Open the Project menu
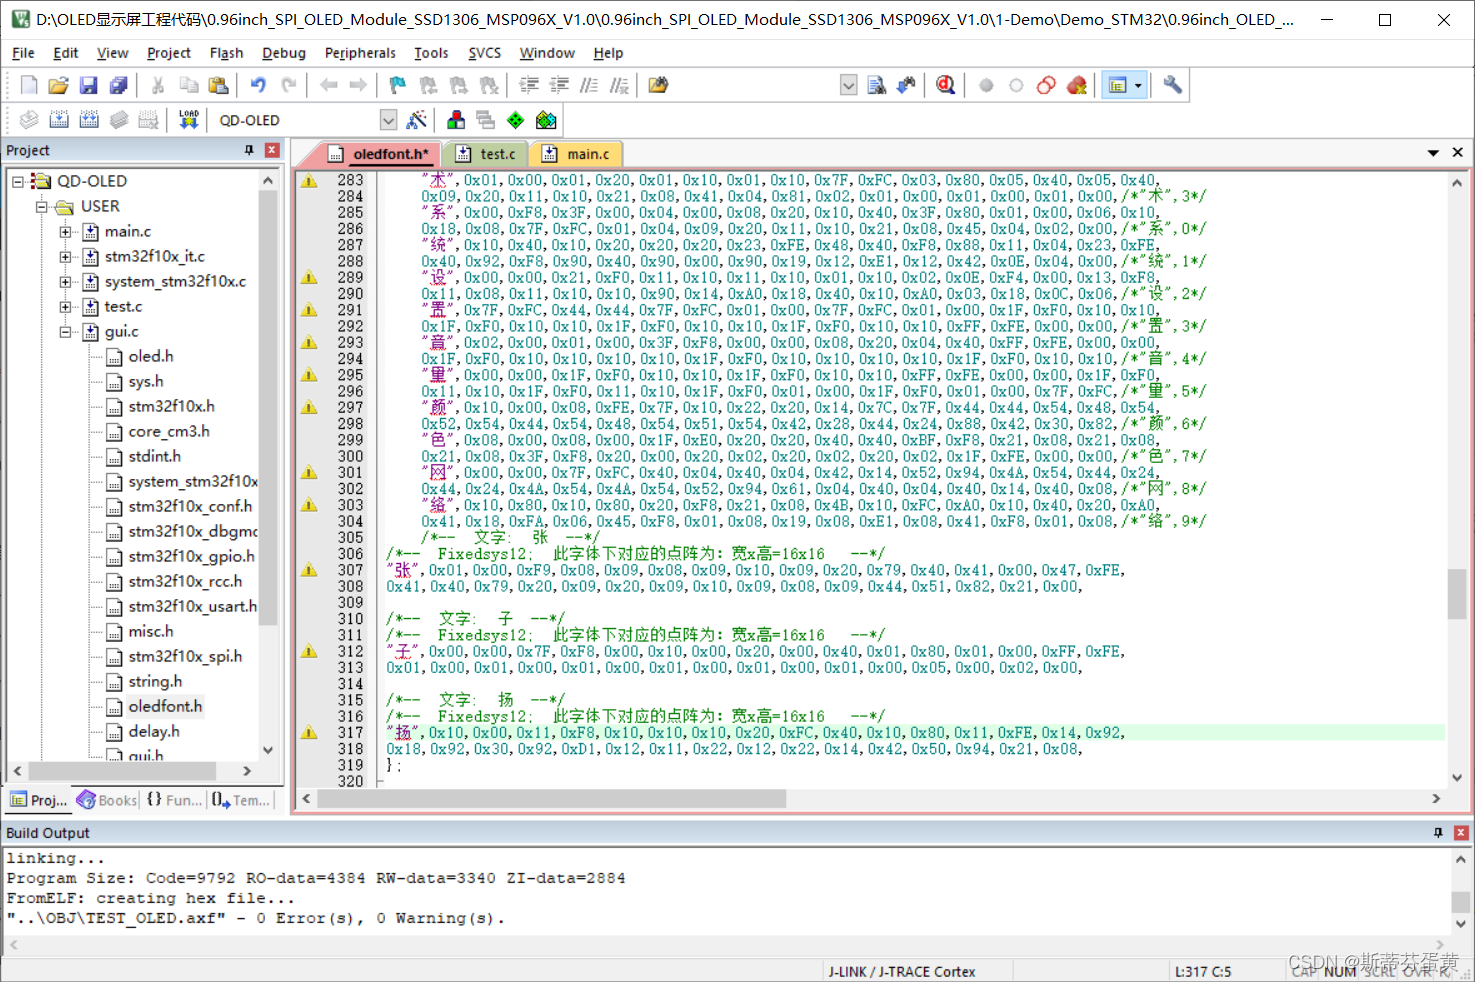Image resolution: width=1475 pixels, height=982 pixels. click(x=168, y=53)
